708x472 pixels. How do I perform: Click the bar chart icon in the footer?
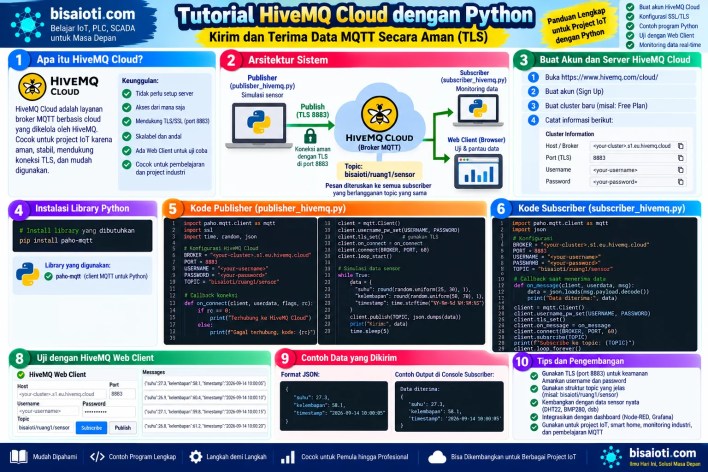click(x=288, y=457)
